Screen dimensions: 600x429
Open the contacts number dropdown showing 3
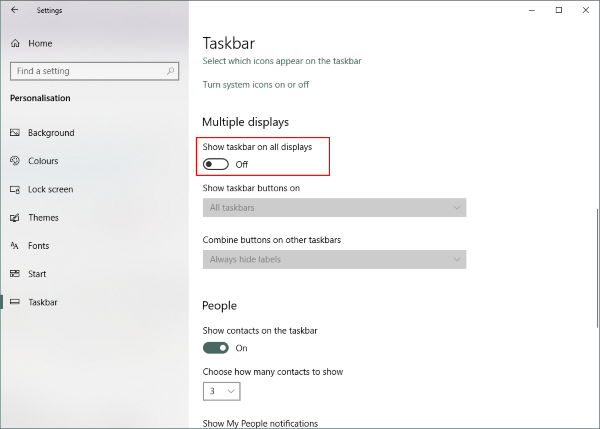click(222, 391)
